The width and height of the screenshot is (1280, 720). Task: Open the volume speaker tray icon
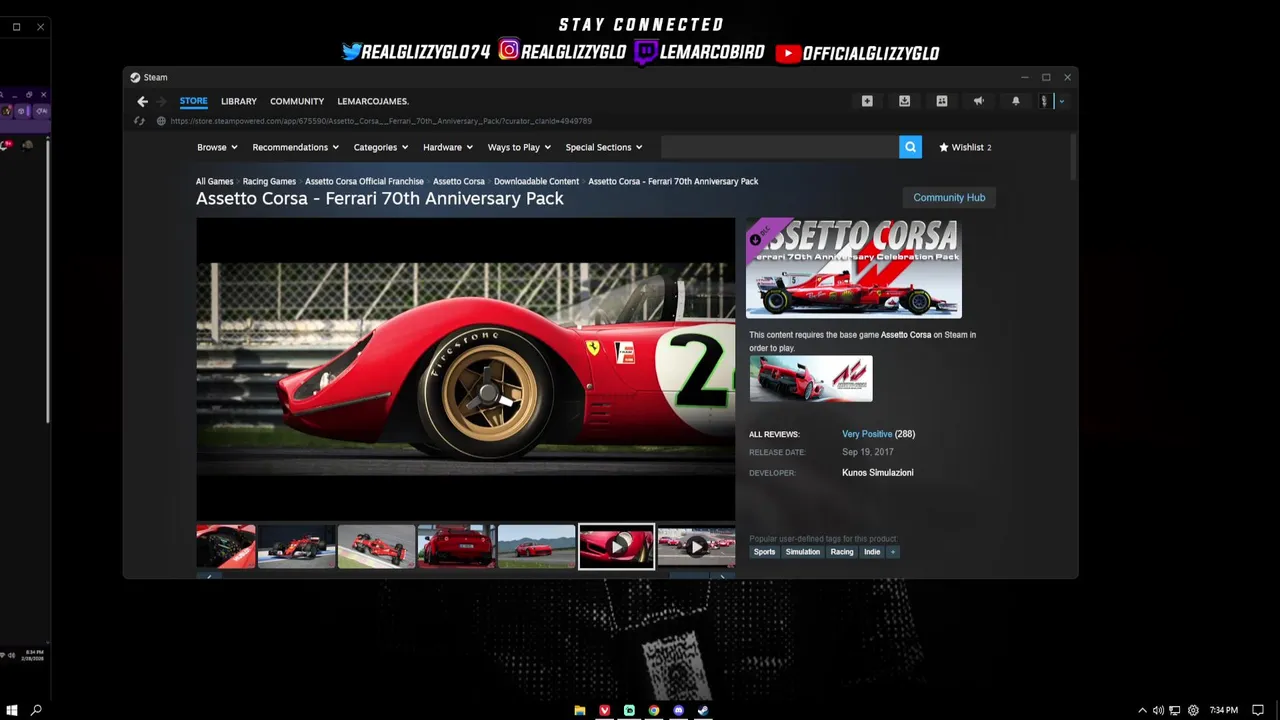[1158, 710]
